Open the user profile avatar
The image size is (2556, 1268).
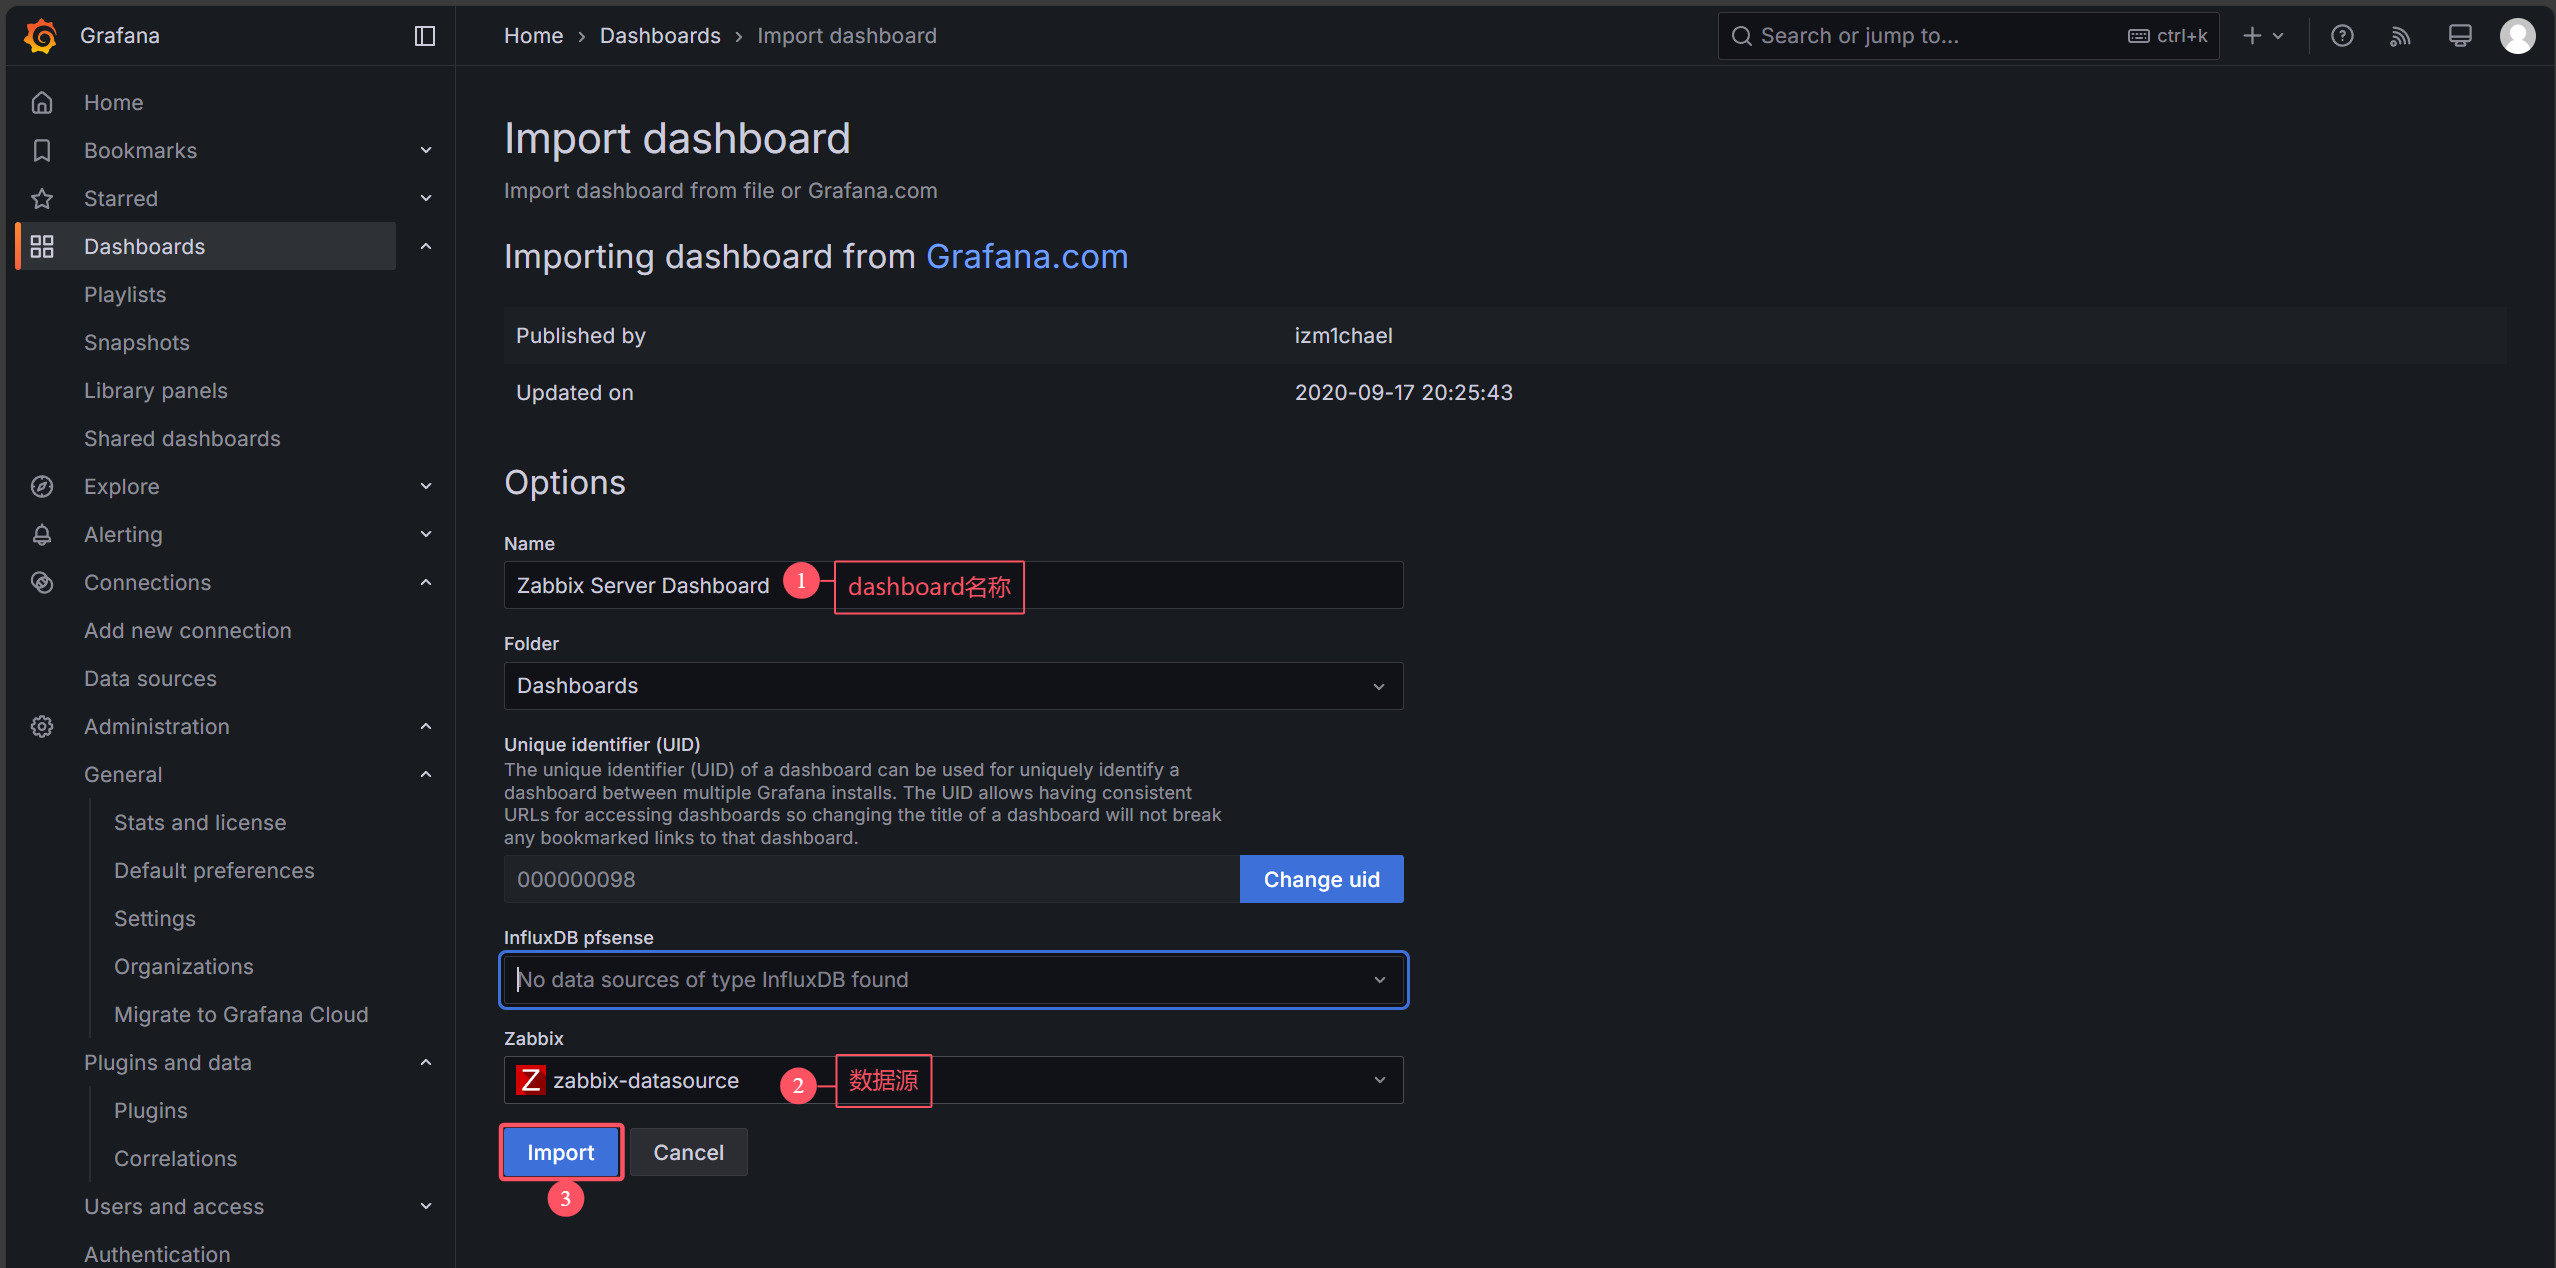pos(2518,36)
